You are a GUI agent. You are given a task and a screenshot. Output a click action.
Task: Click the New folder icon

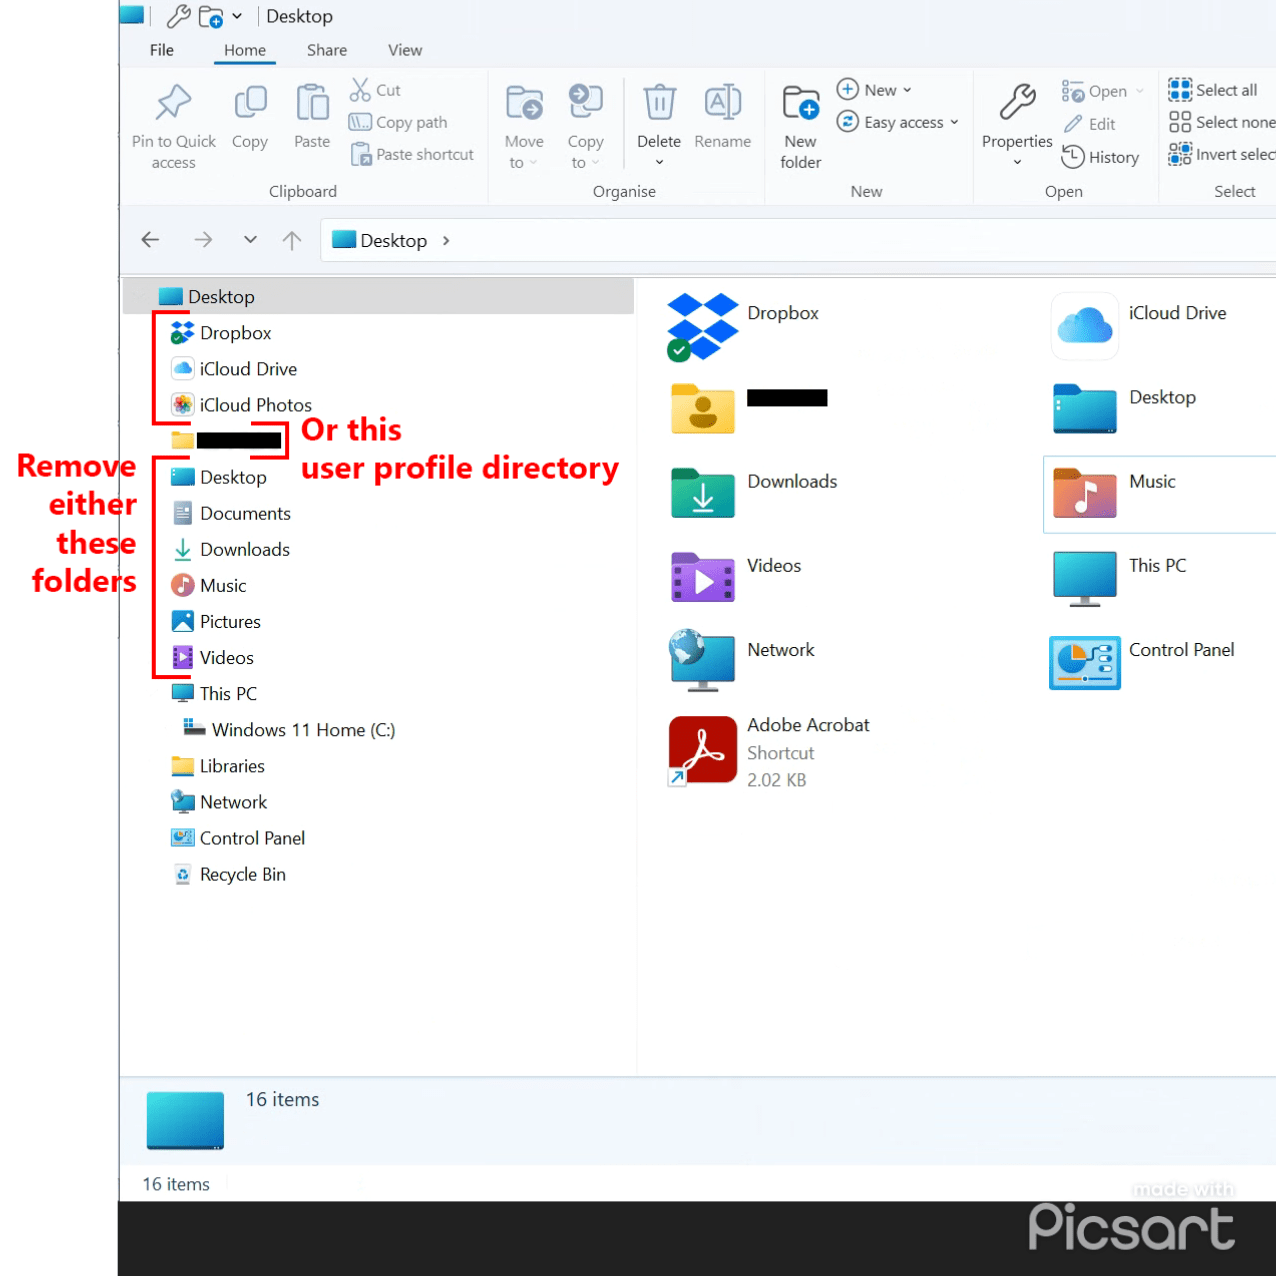coord(801,102)
